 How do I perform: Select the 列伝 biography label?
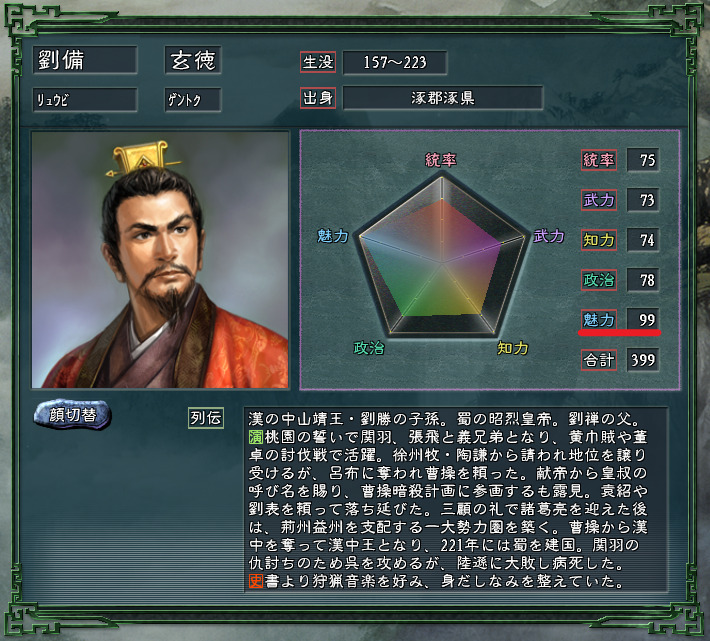coord(206,417)
